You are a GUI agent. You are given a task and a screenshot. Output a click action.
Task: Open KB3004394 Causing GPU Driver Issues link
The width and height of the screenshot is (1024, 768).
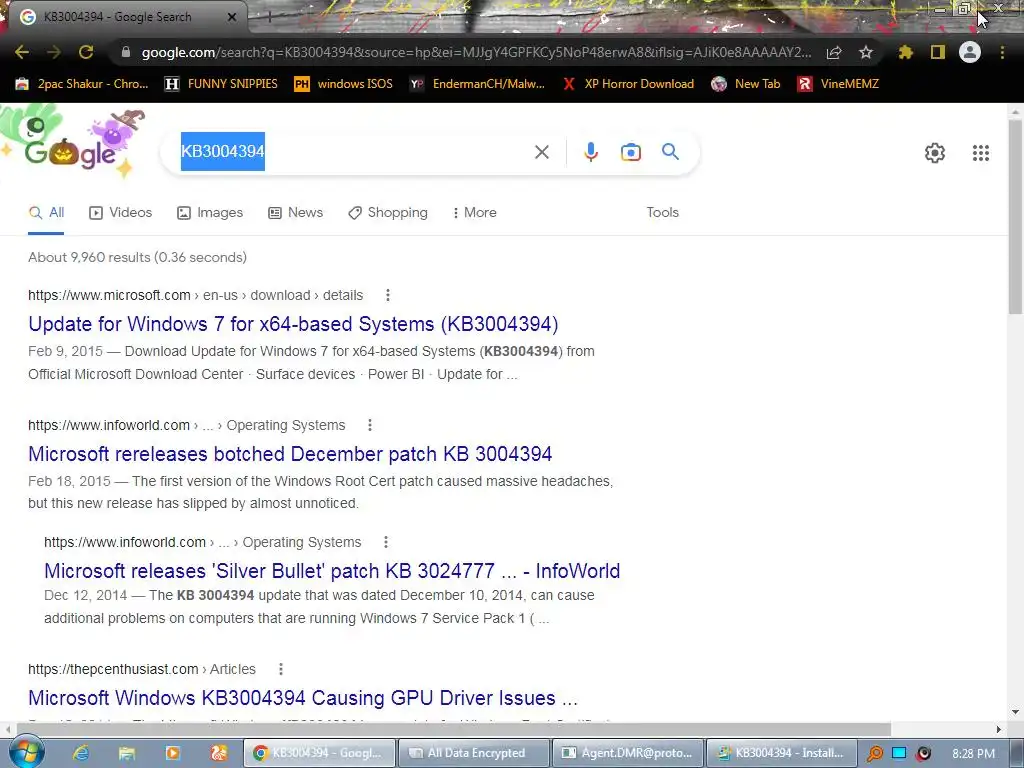click(303, 698)
